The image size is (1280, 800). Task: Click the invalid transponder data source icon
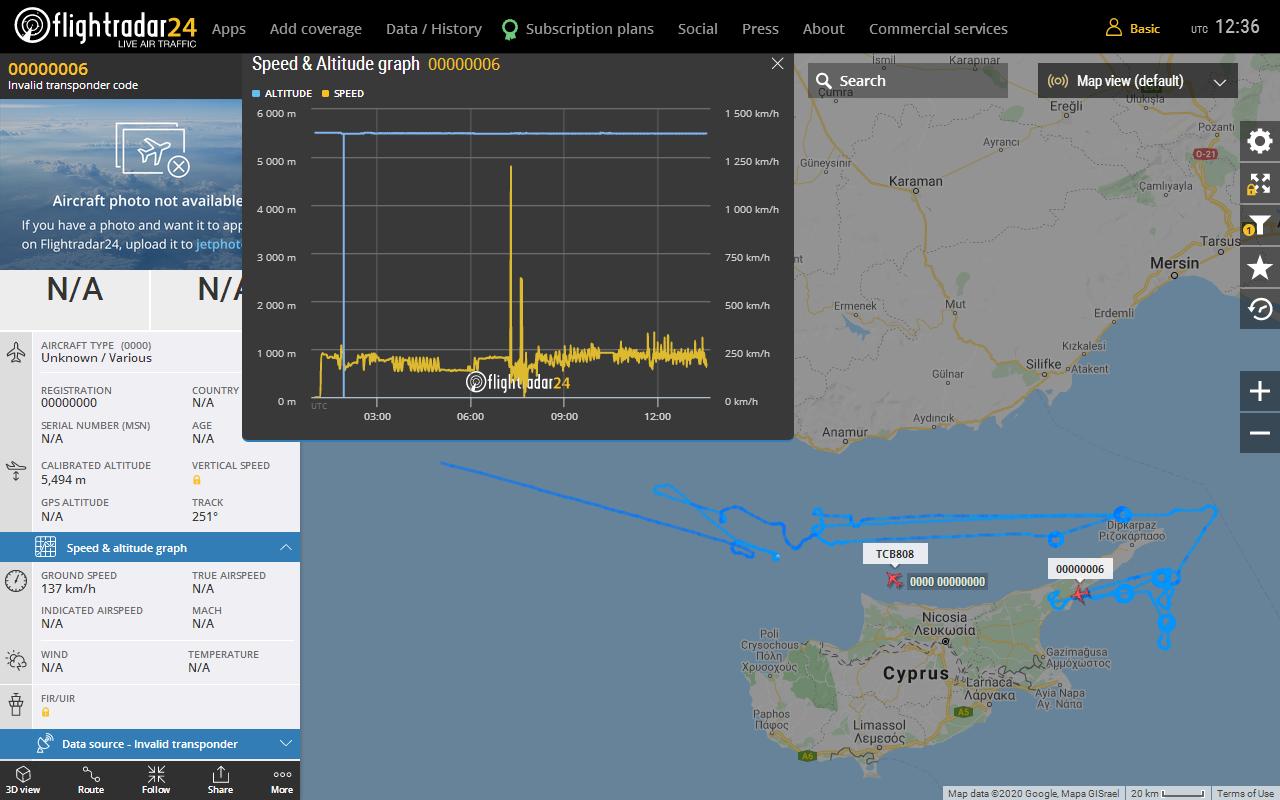pos(44,744)
